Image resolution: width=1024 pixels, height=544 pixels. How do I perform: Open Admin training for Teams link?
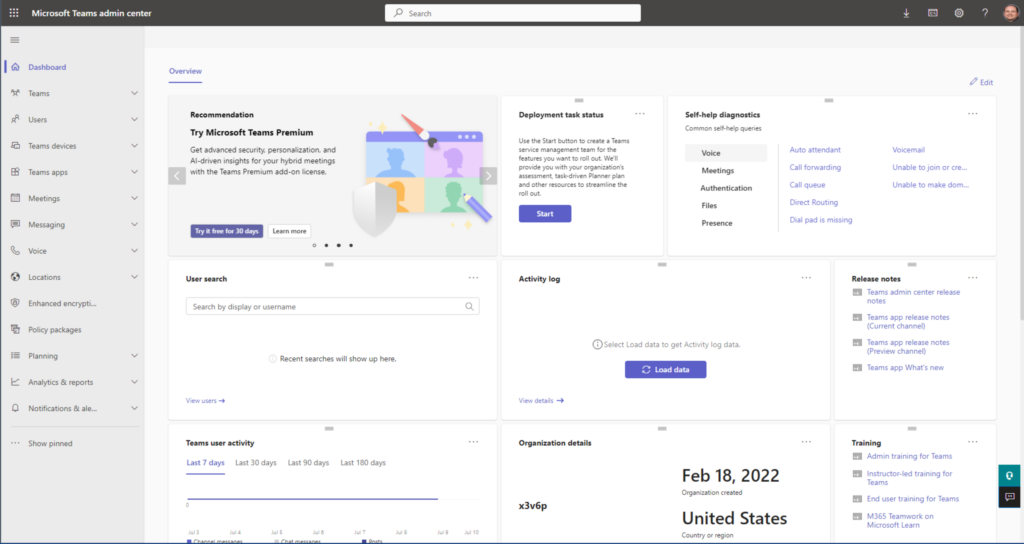pos(909,456)
